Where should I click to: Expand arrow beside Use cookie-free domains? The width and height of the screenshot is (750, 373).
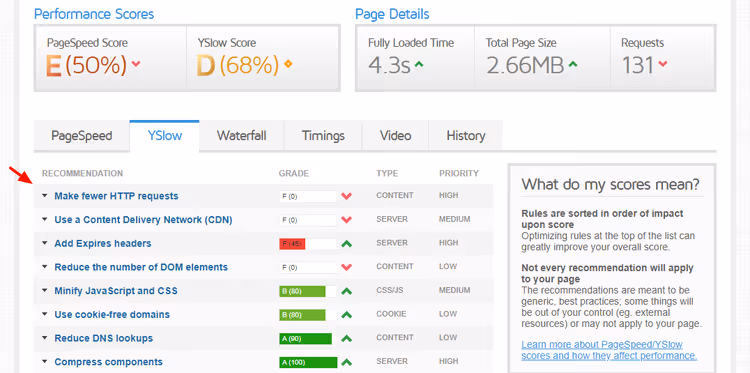coord(45,315)
